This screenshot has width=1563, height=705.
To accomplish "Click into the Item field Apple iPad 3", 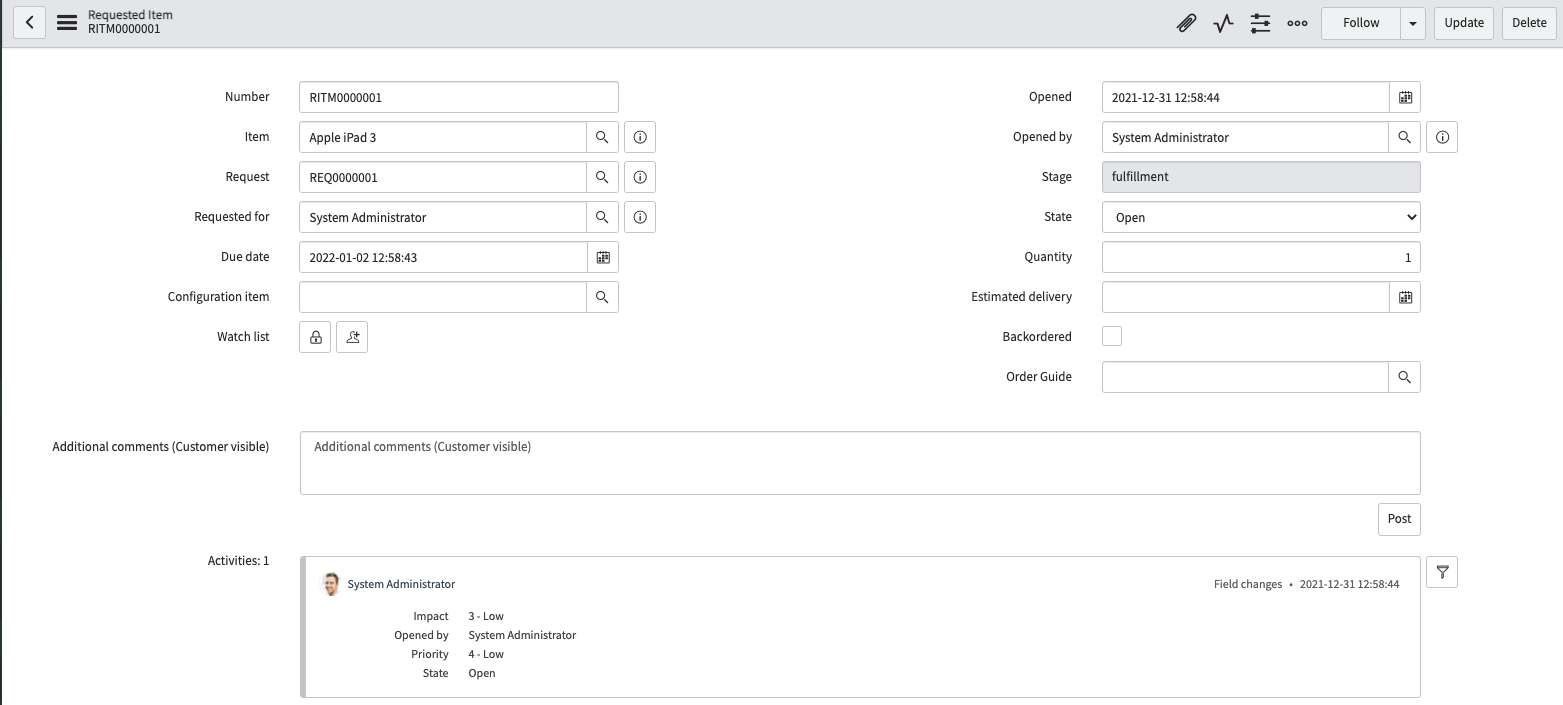I will click(x=443, y=137).
